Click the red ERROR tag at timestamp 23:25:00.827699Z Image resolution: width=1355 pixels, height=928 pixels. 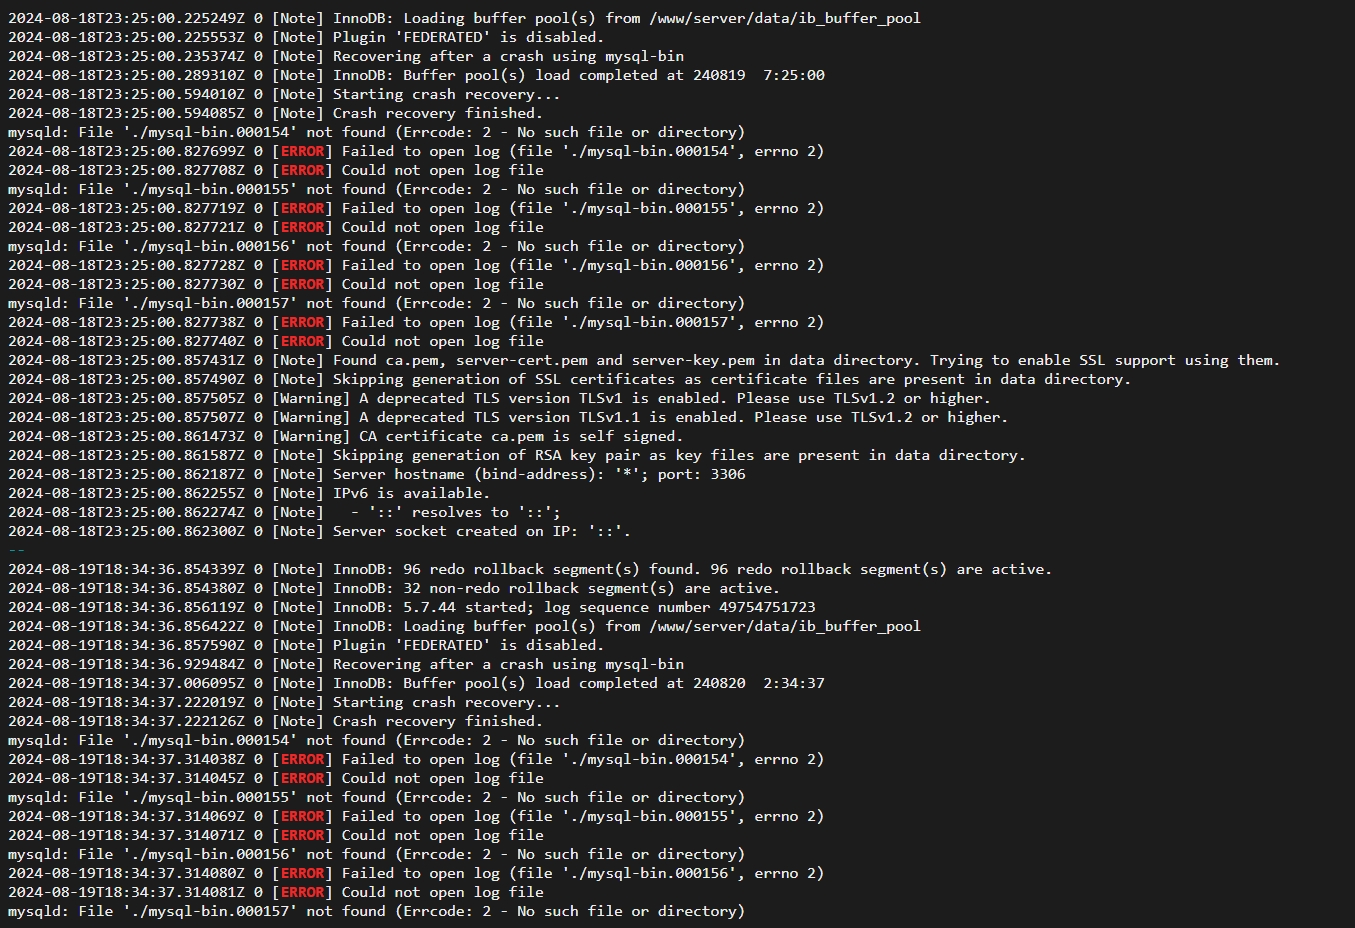click(302, 151)
